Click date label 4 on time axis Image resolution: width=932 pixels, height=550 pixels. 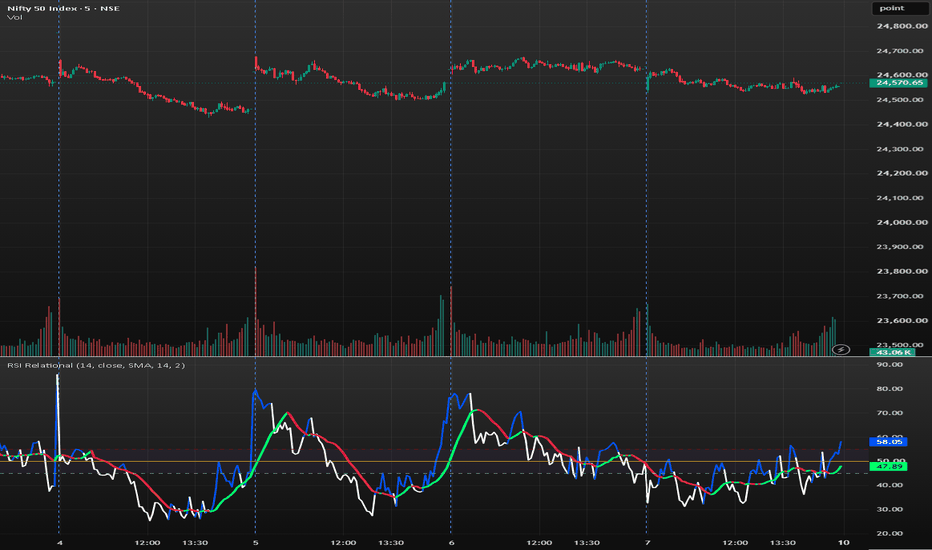(x=59, y=543)
